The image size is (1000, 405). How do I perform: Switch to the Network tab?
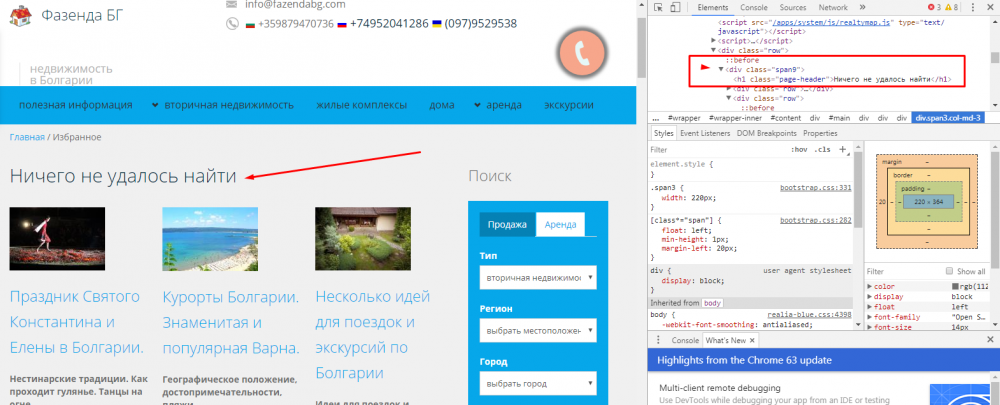[833, 8]
